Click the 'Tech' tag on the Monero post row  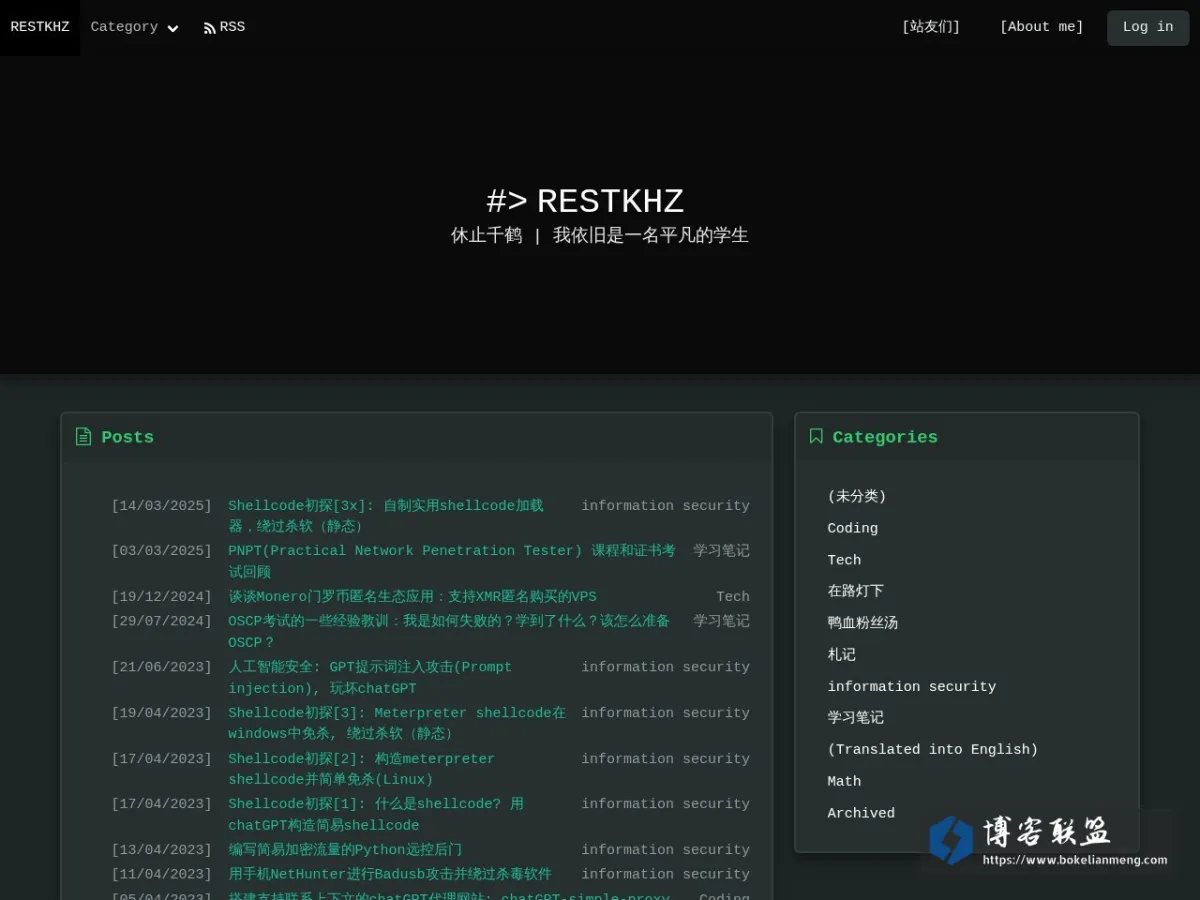pos(733,597)
